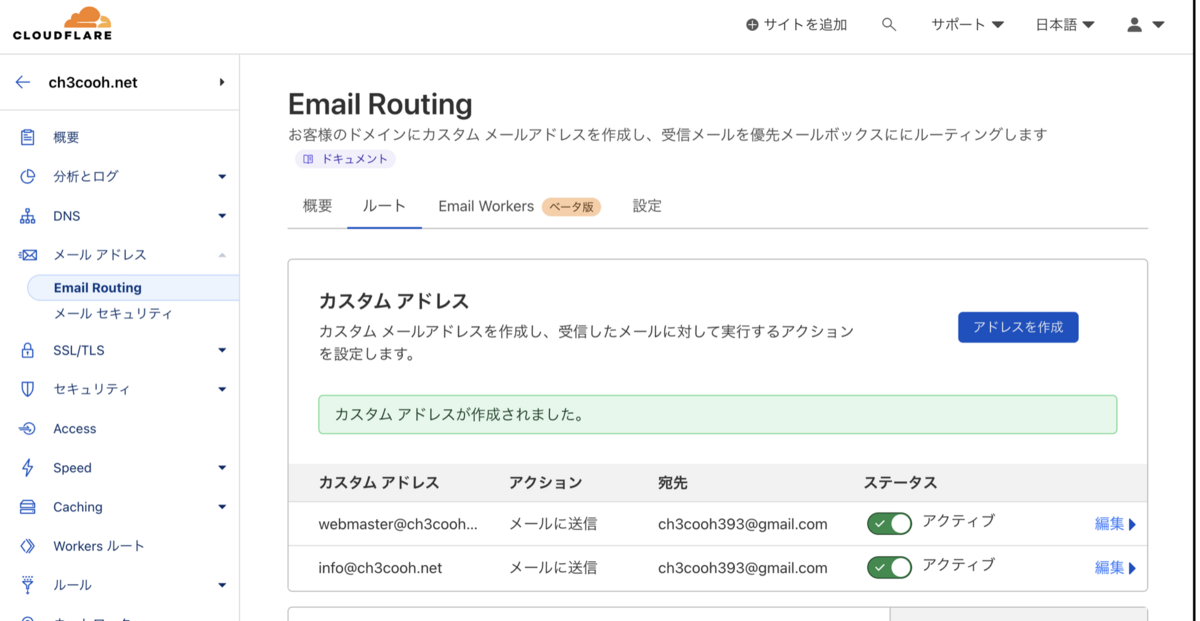Open the サポート dropdown menu
This screenshot has height=621, width=1200.
(x=967, y=25)
